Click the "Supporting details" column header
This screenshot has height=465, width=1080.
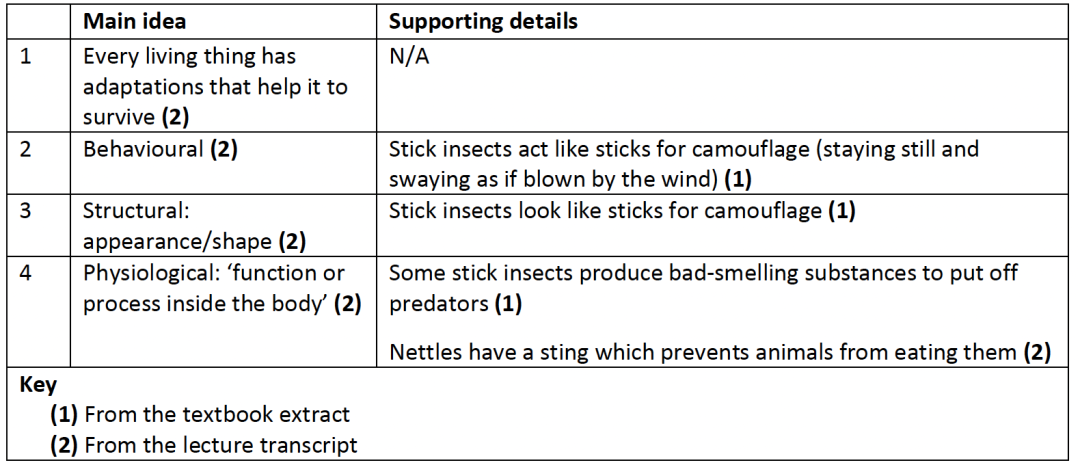tap(482, 22)
